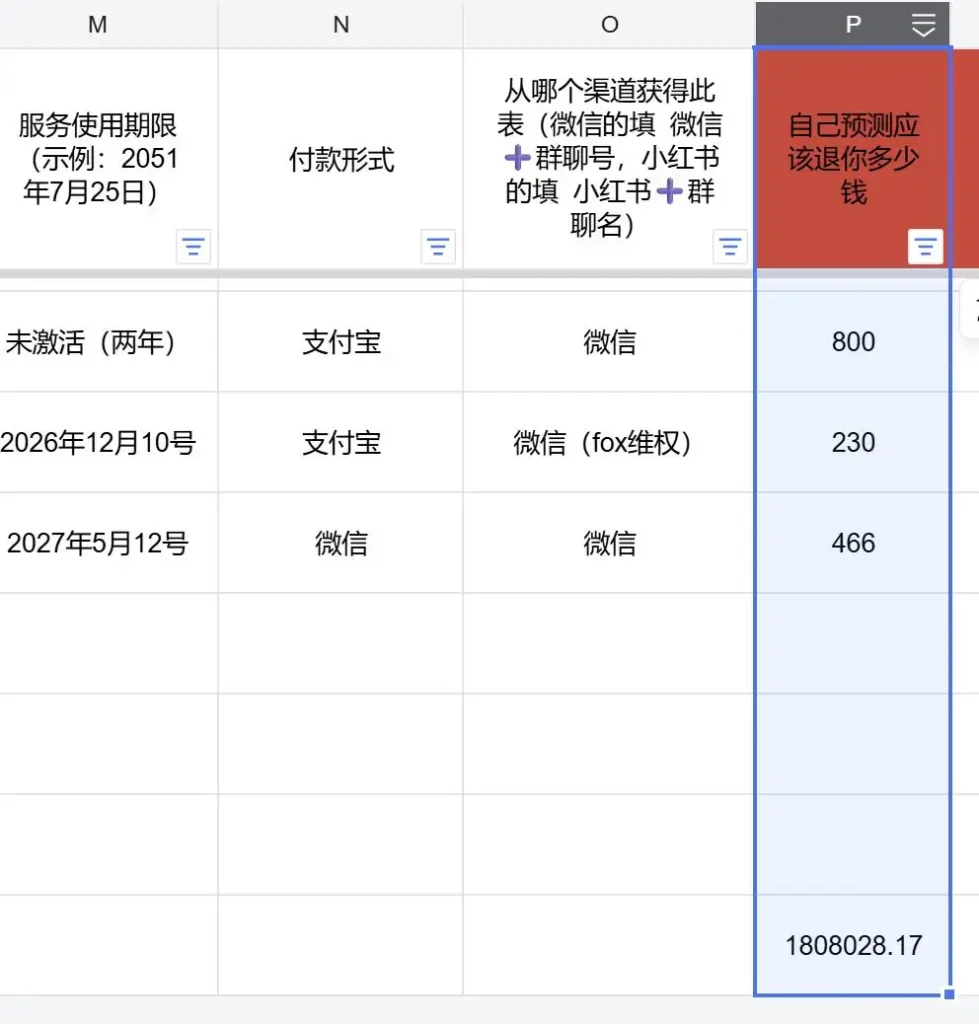Select cell 2026年12月10号
Image resolution: width=979 pixels, height=1024 pixels.
(x=108, y=442)
